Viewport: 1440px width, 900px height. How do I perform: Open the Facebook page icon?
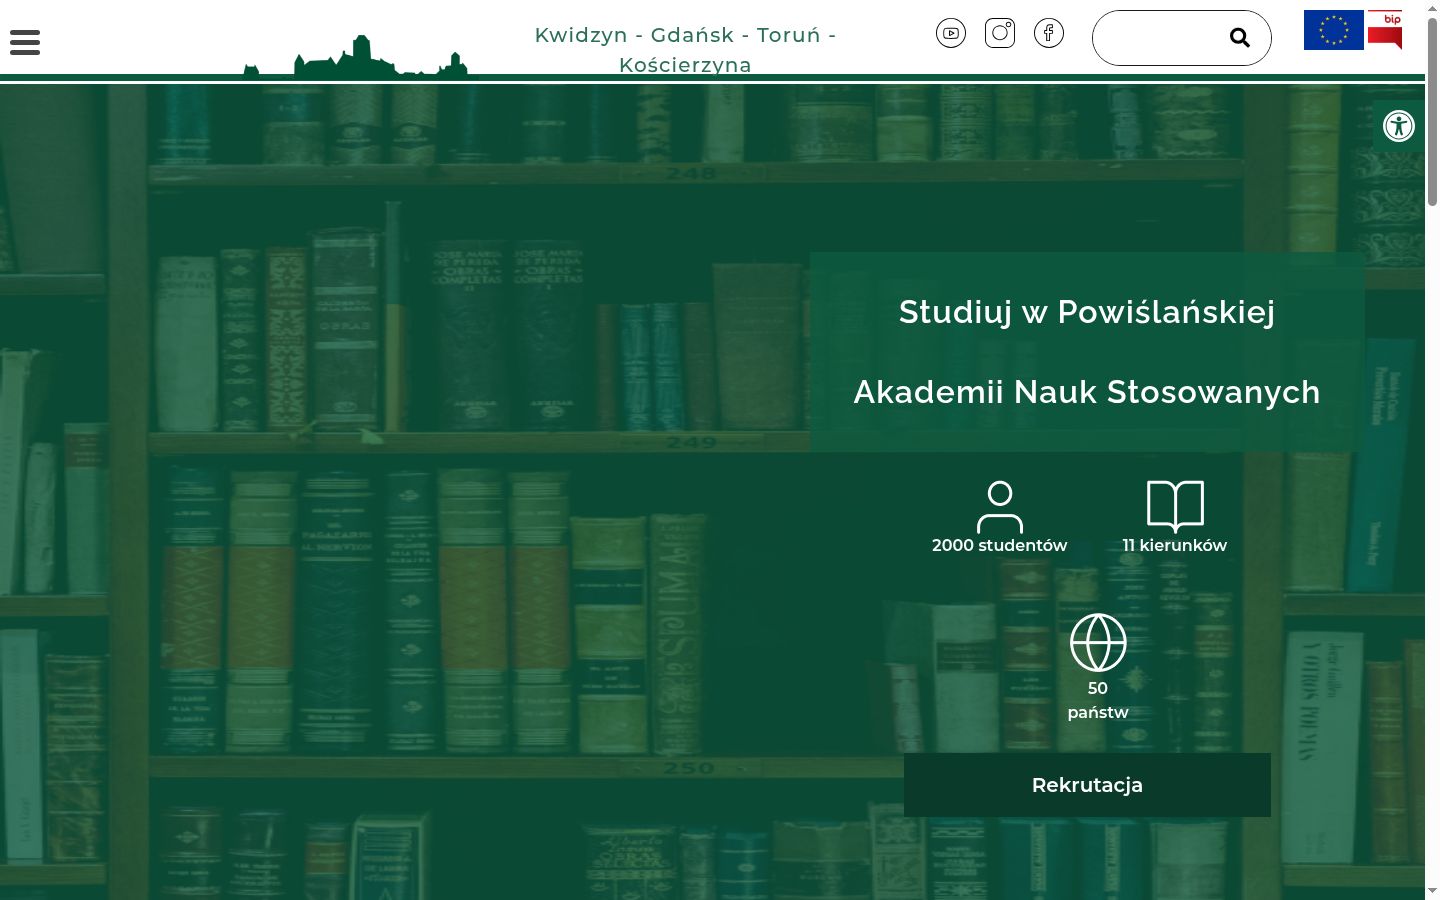[x=1049, y=33]
